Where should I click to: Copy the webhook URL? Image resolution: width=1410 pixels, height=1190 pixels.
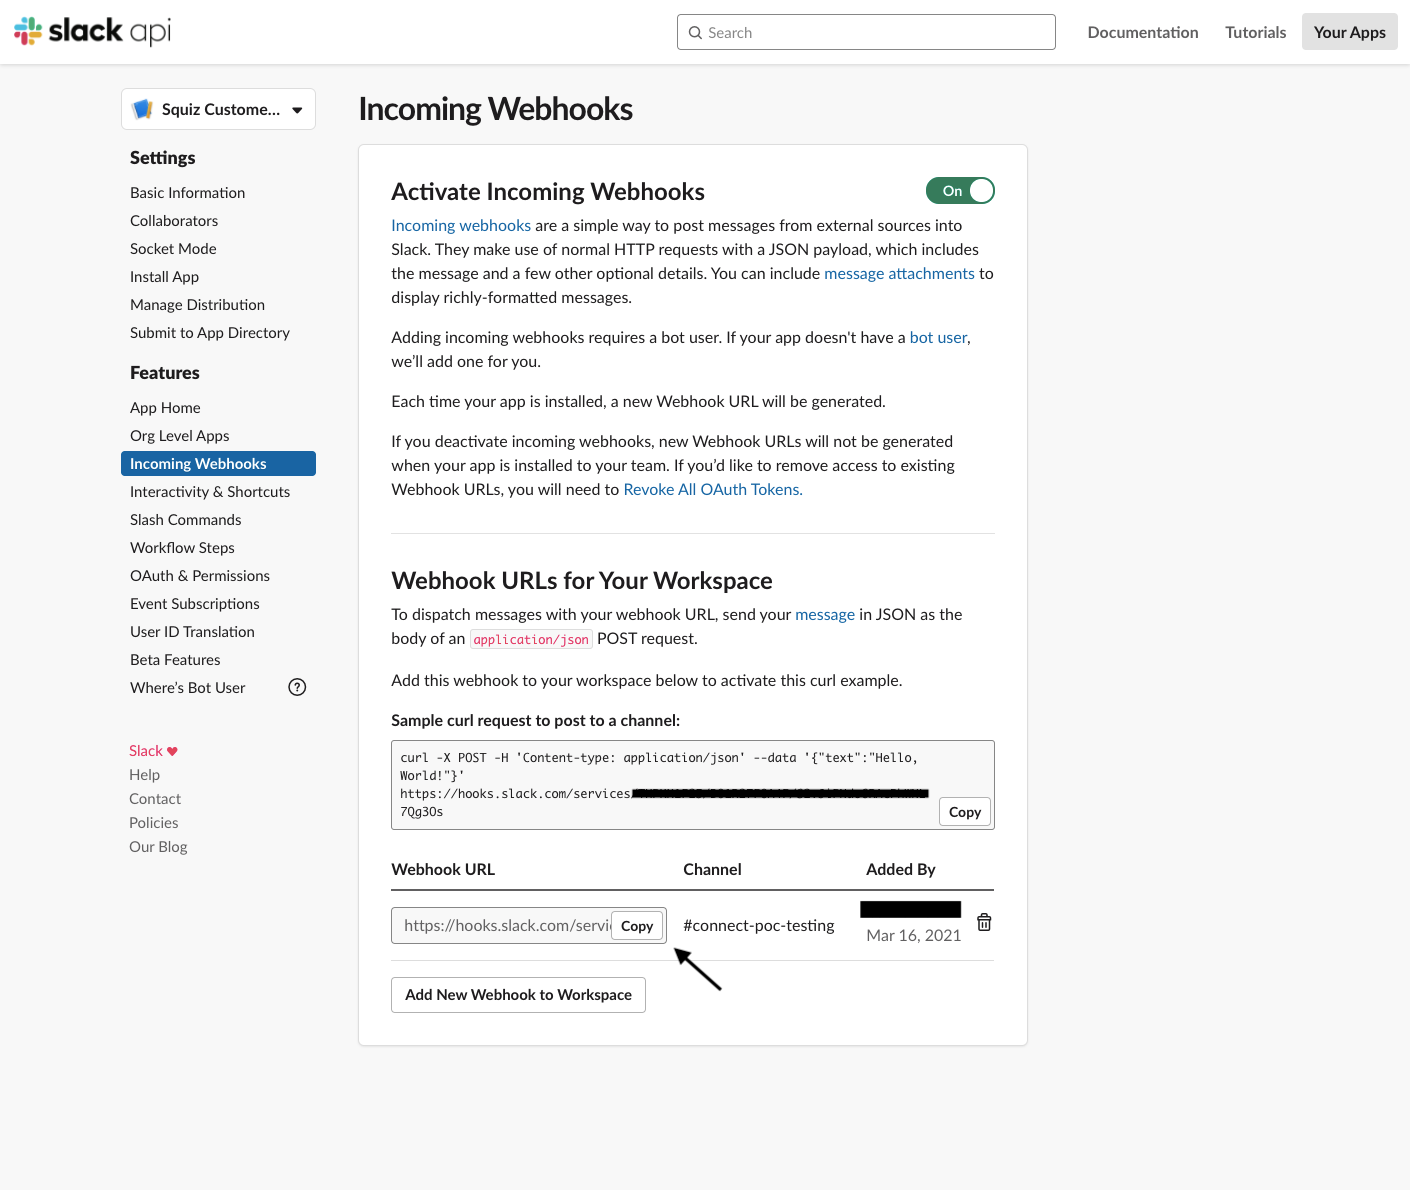(637, 926)
